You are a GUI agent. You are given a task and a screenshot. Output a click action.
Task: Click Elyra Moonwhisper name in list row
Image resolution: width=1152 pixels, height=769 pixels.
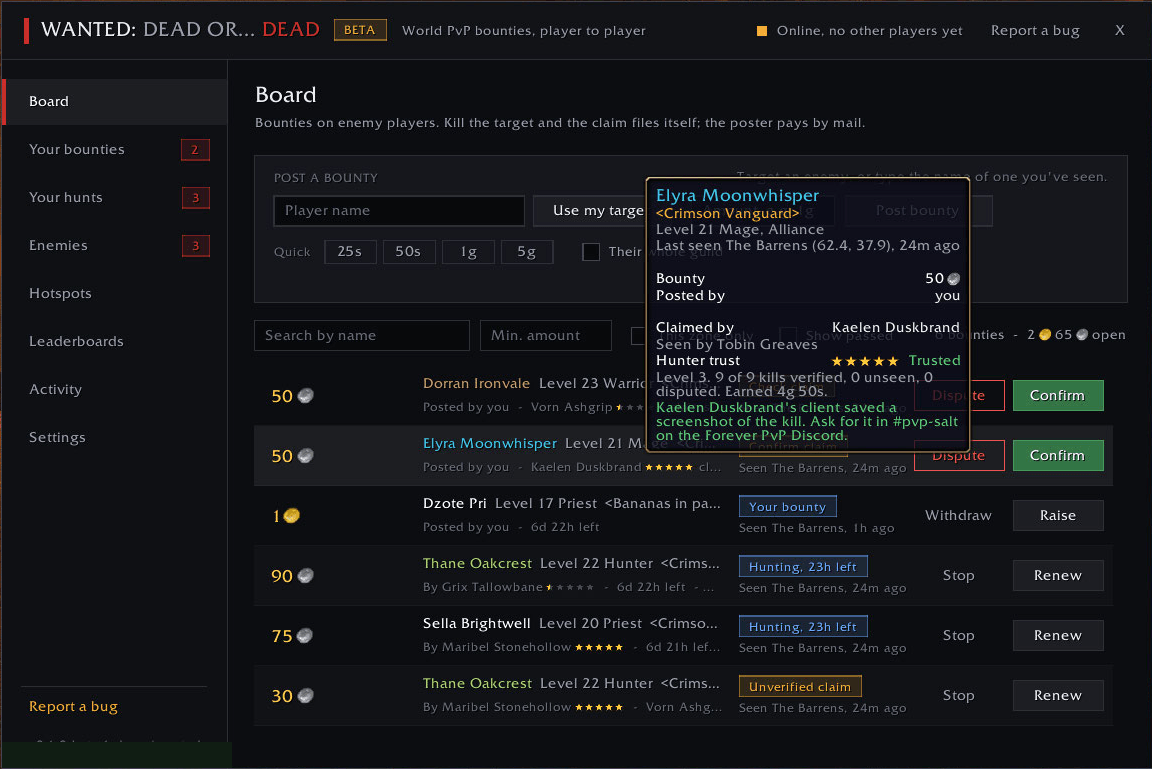pos(489,444)
